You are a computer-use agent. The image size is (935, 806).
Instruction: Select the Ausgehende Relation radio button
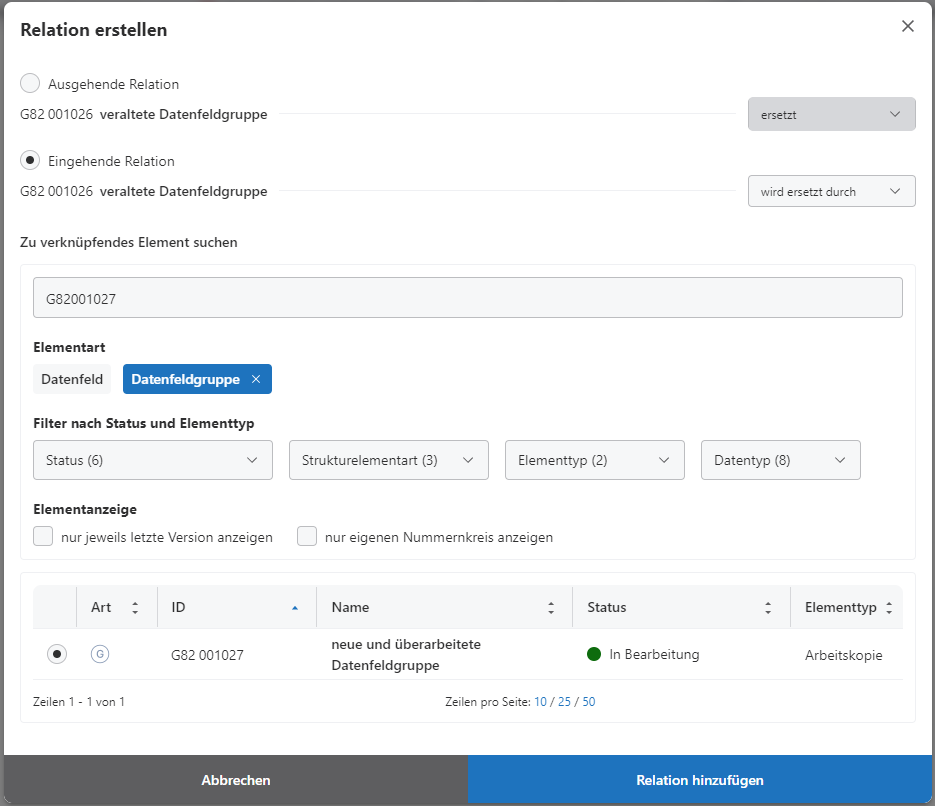(x=31, y=84)
